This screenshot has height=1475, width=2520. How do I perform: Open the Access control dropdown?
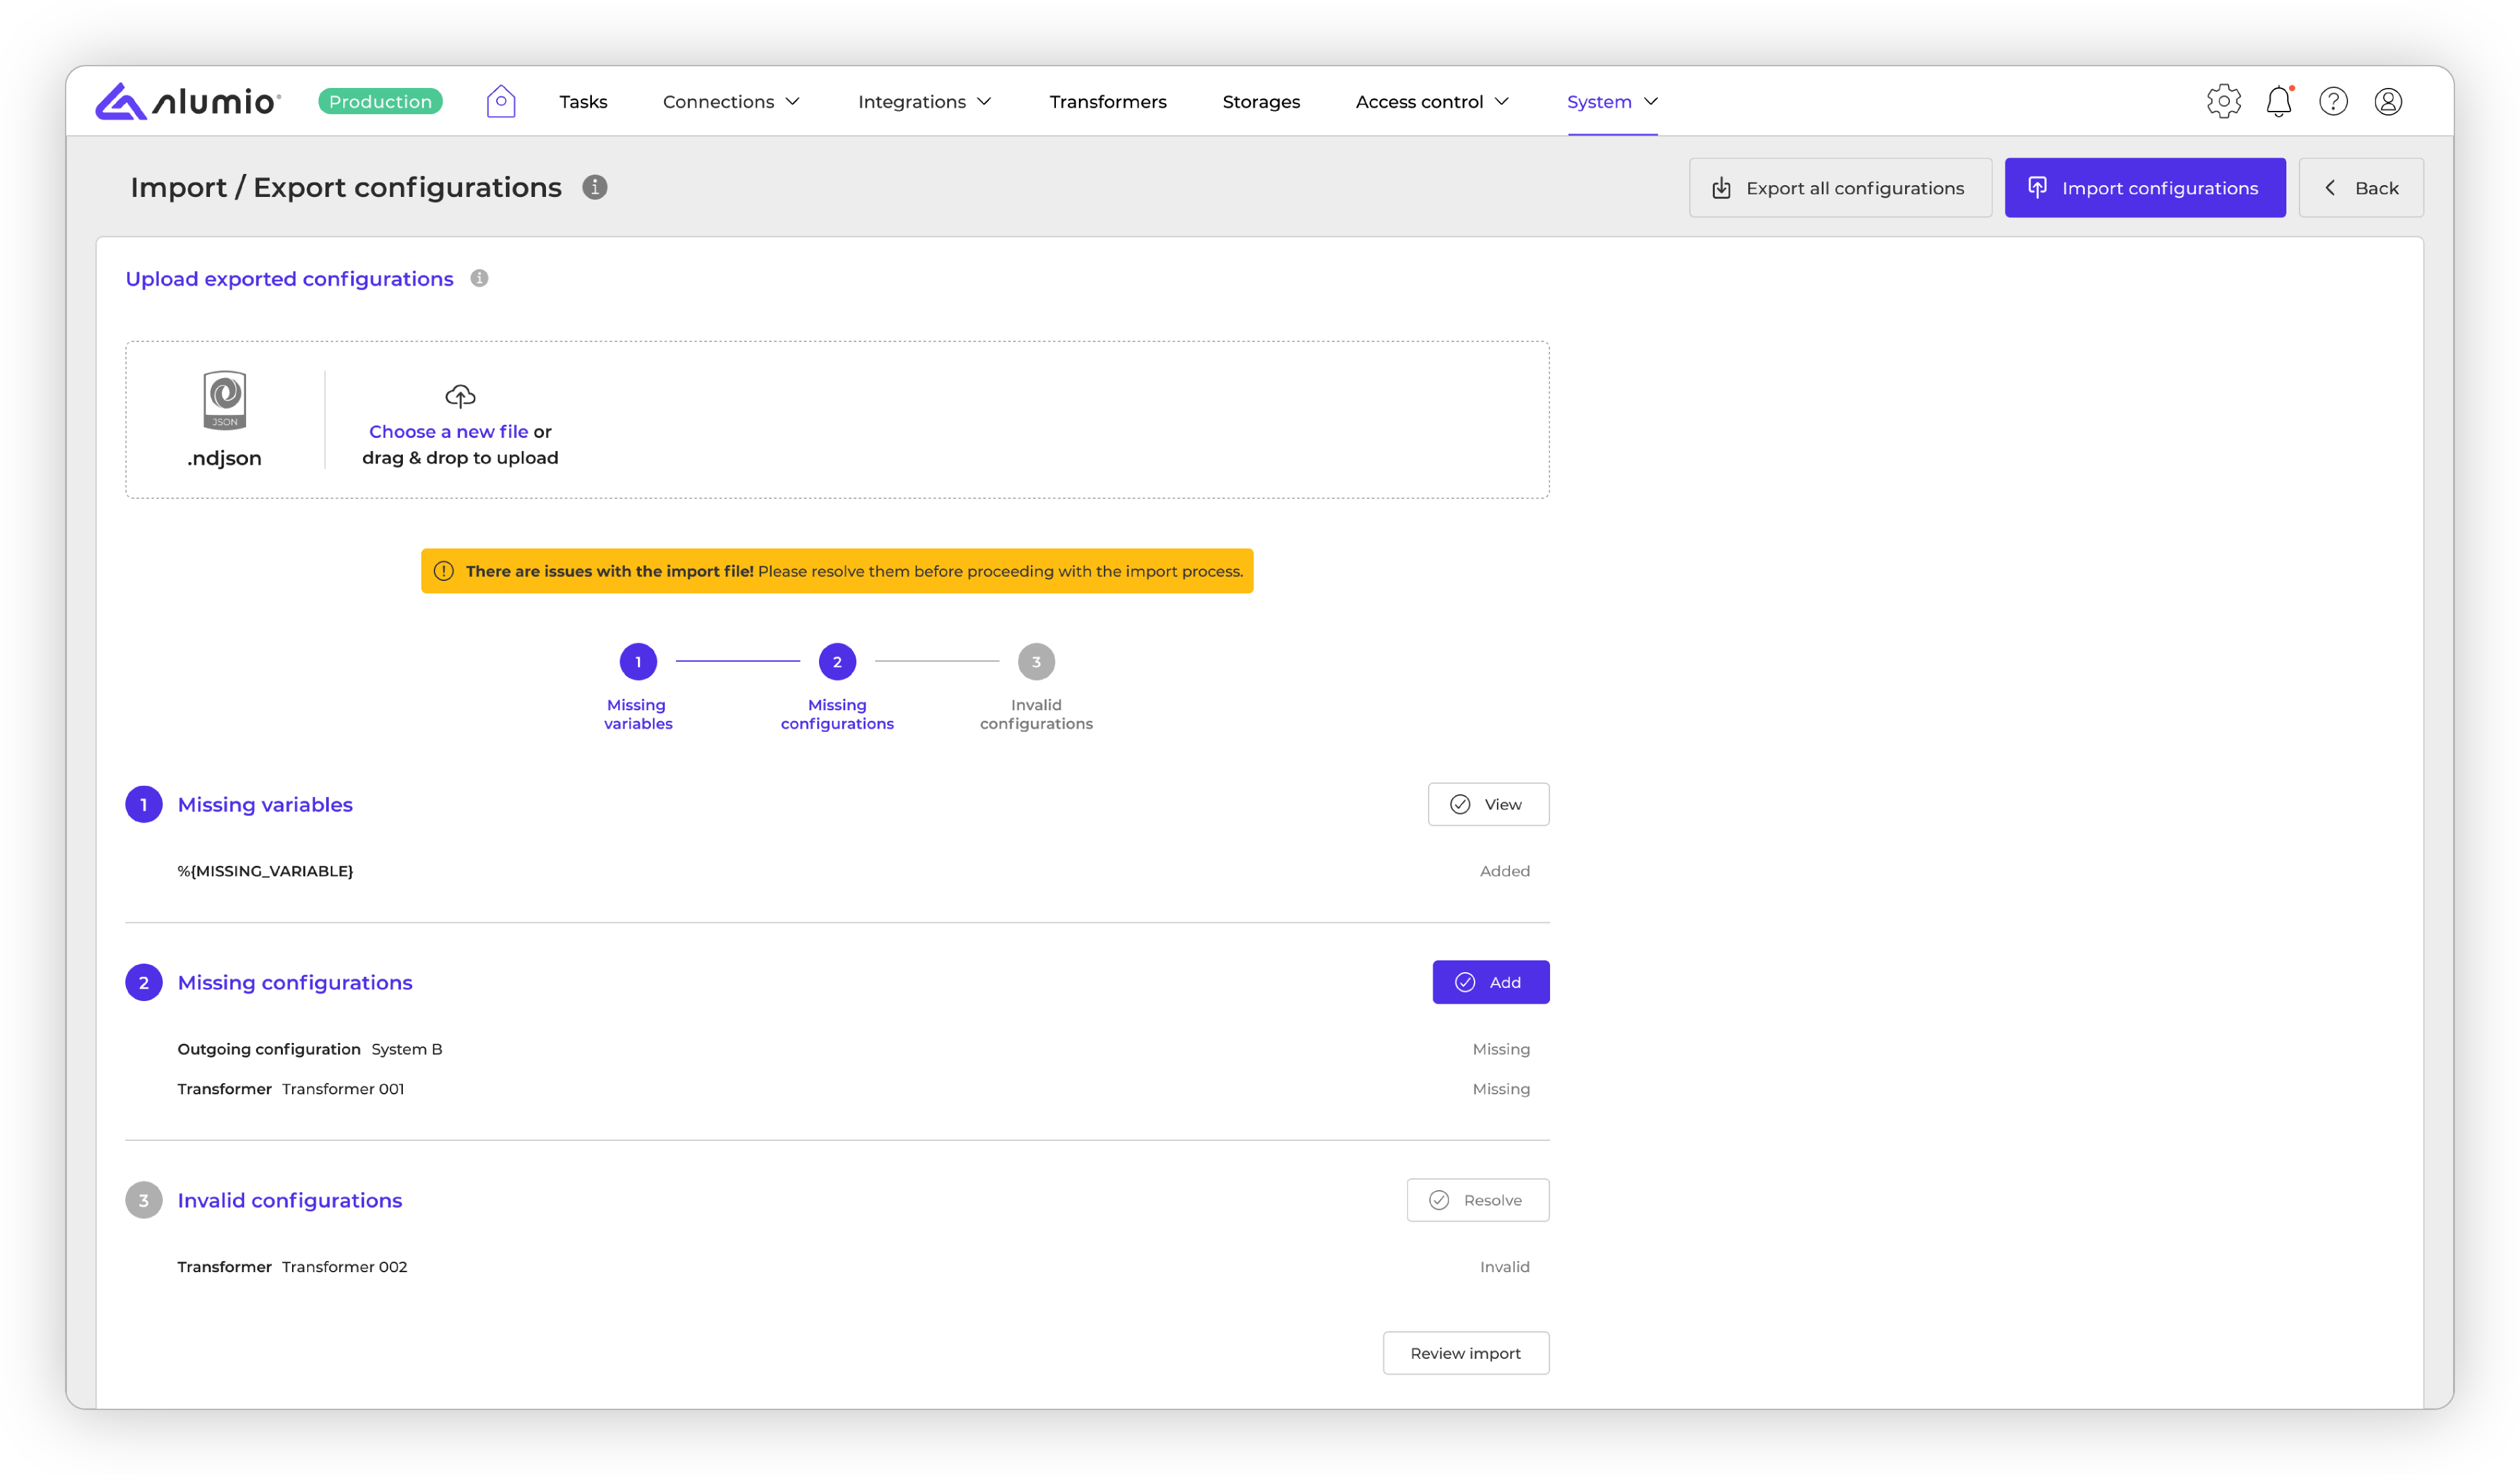1431,101
